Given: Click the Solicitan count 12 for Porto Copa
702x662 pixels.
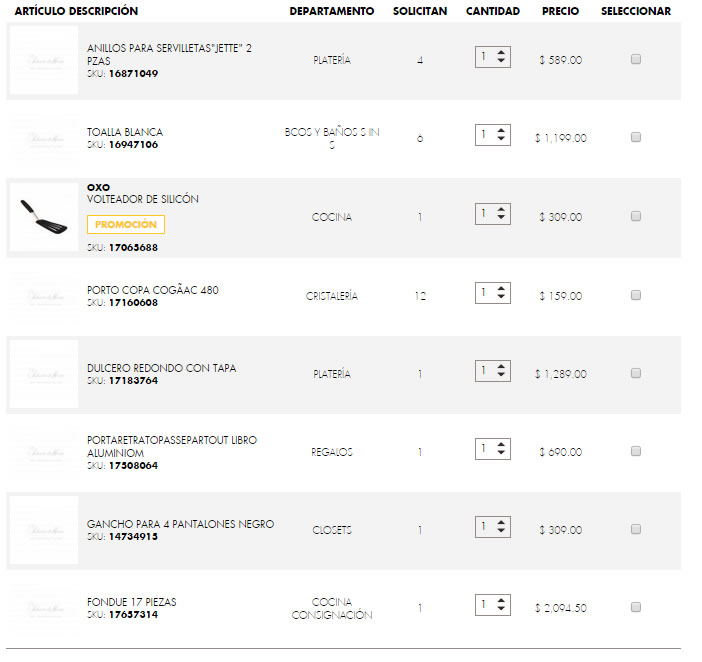Looking at the screenshot, I should [420, 296].
